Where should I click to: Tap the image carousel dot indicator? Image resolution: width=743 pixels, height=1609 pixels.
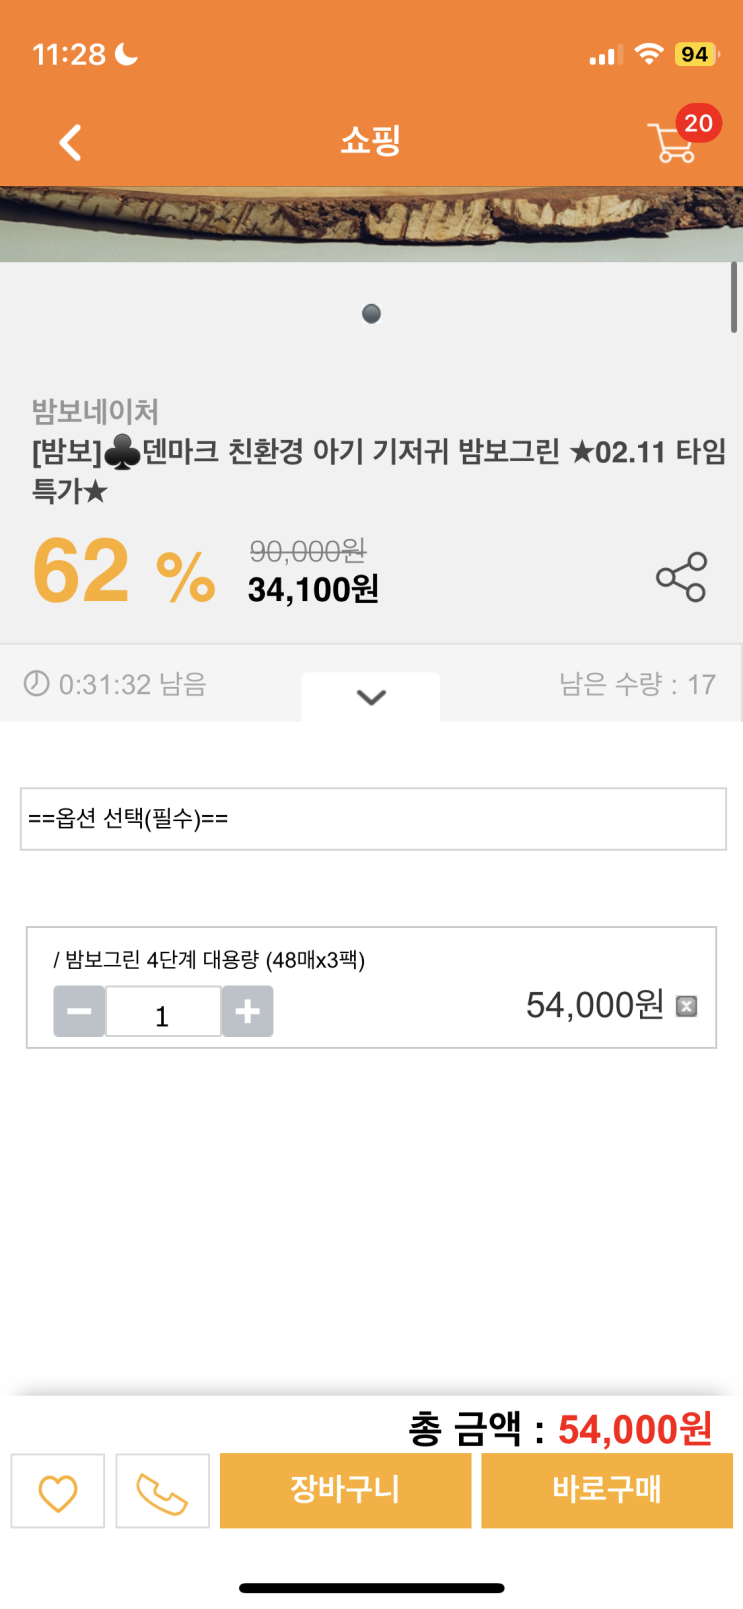click(371, 314)
